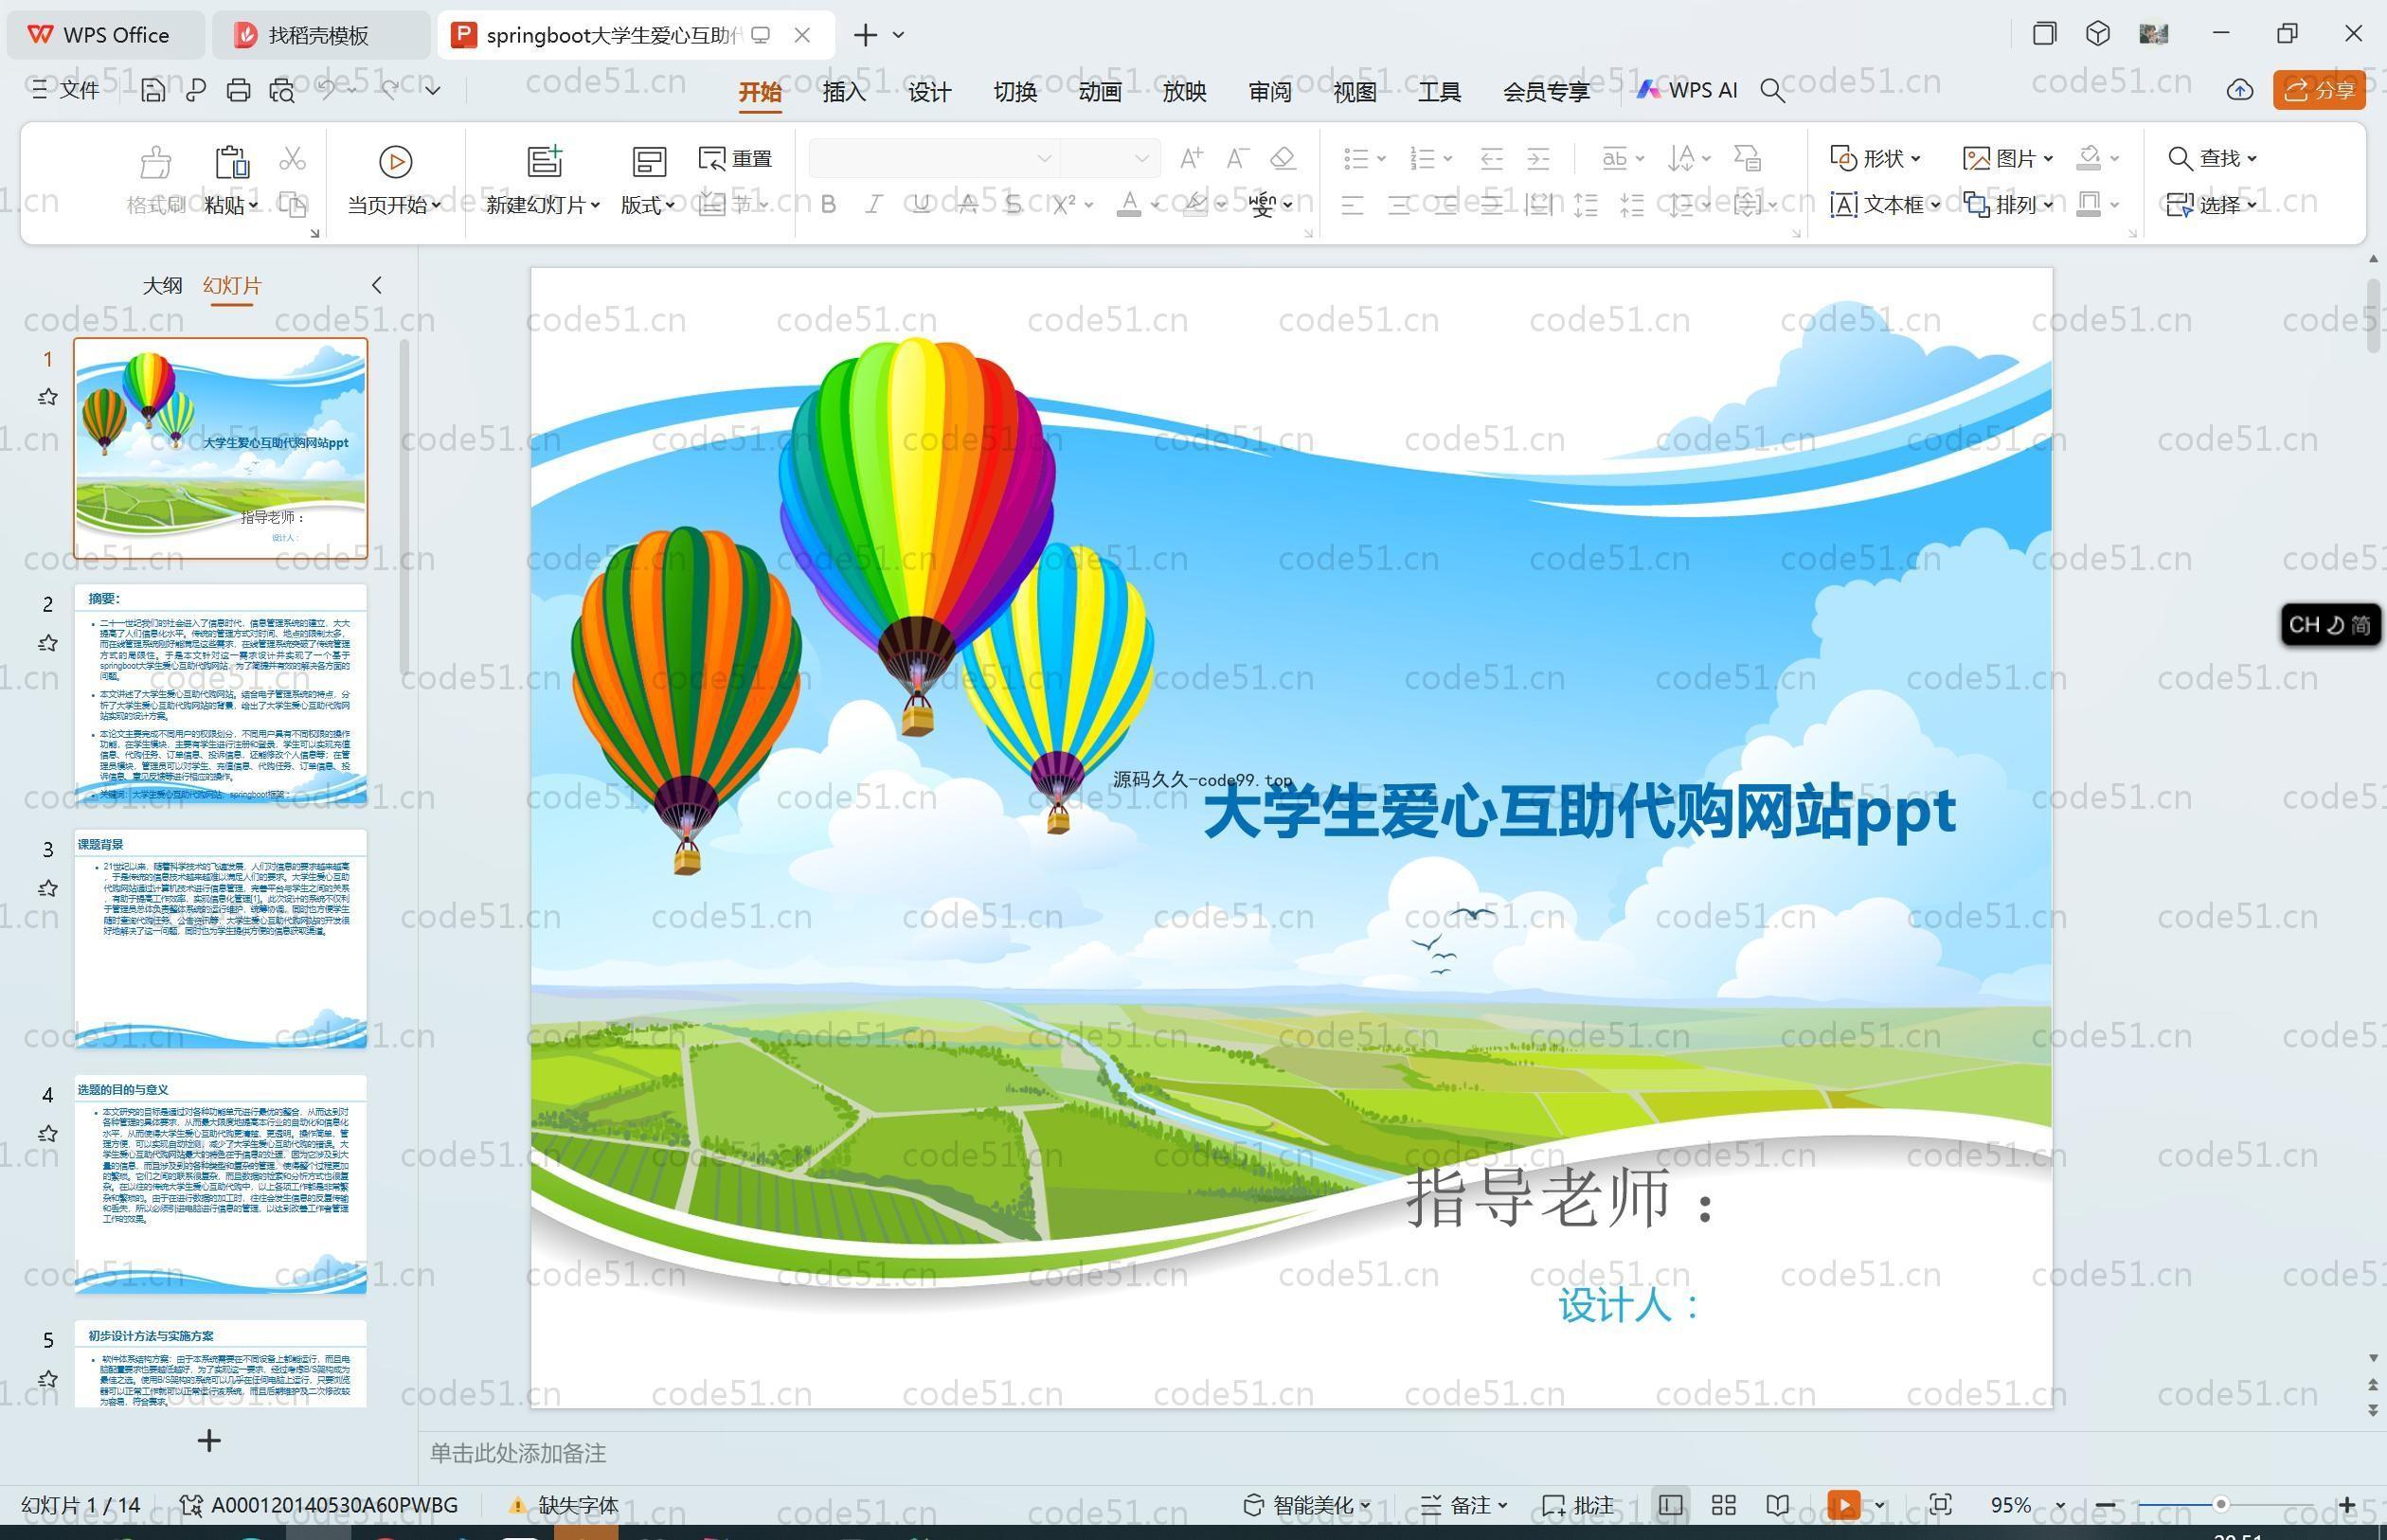Open the text highlight color dropdown
The width and height of the screenshot is (2387, 1540).
pos(1221,205)
